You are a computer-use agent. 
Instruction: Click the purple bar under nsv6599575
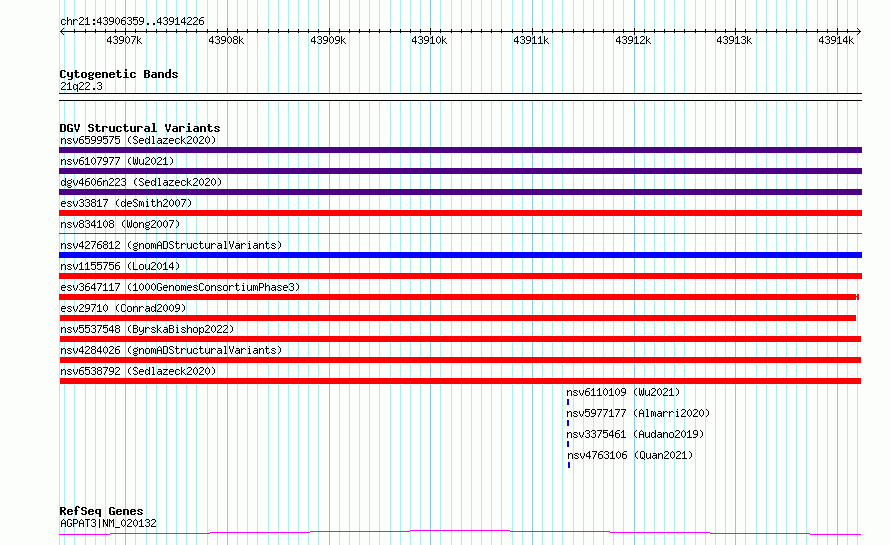point(460,150)
